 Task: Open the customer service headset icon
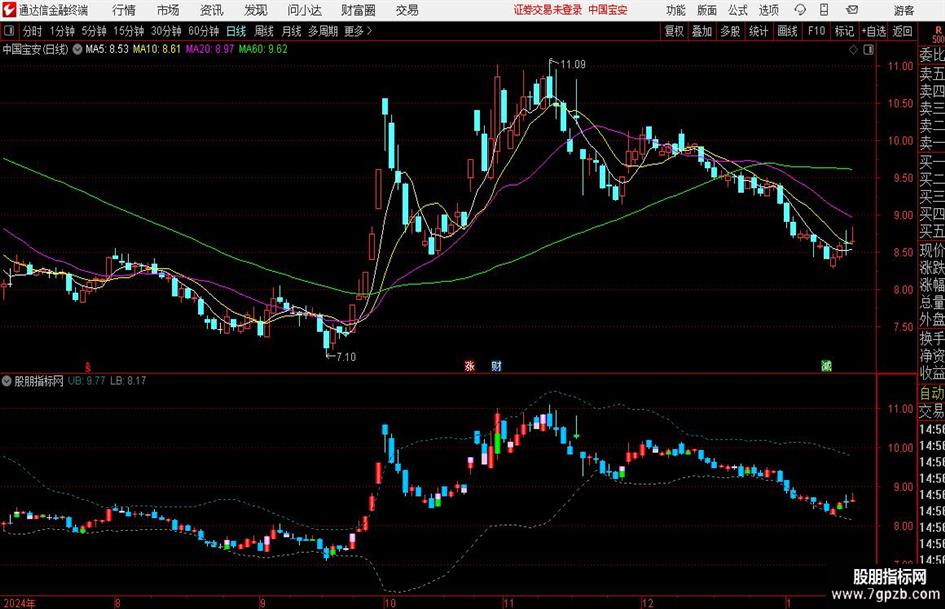(800, 10)
